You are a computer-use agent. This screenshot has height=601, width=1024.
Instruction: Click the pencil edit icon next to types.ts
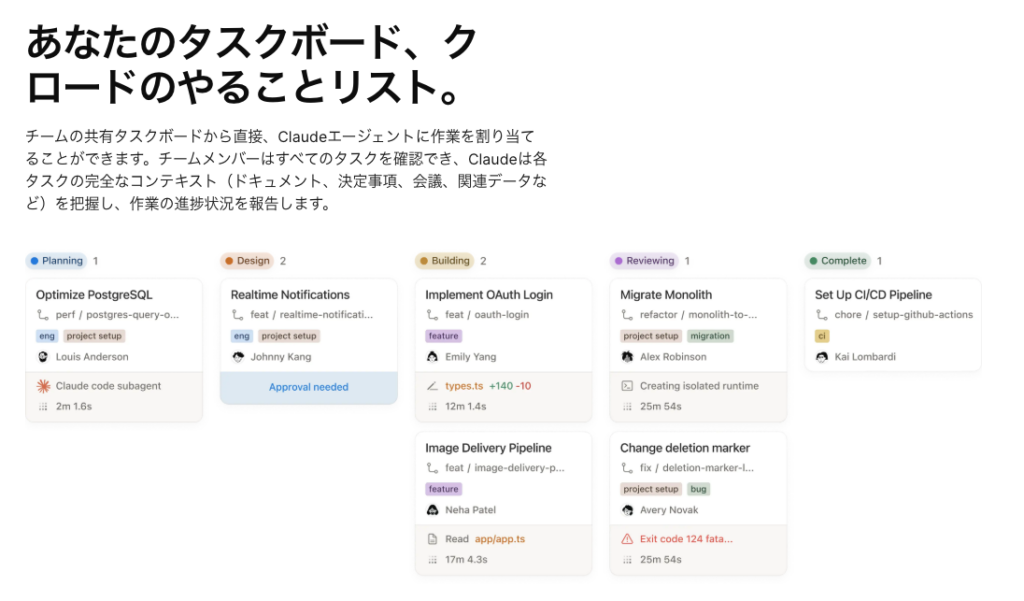click(x=432, y=386)
